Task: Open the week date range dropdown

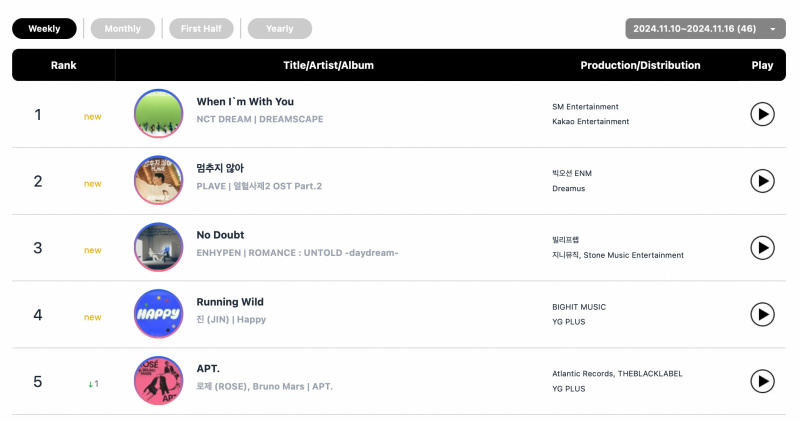Action: [705, 29]
